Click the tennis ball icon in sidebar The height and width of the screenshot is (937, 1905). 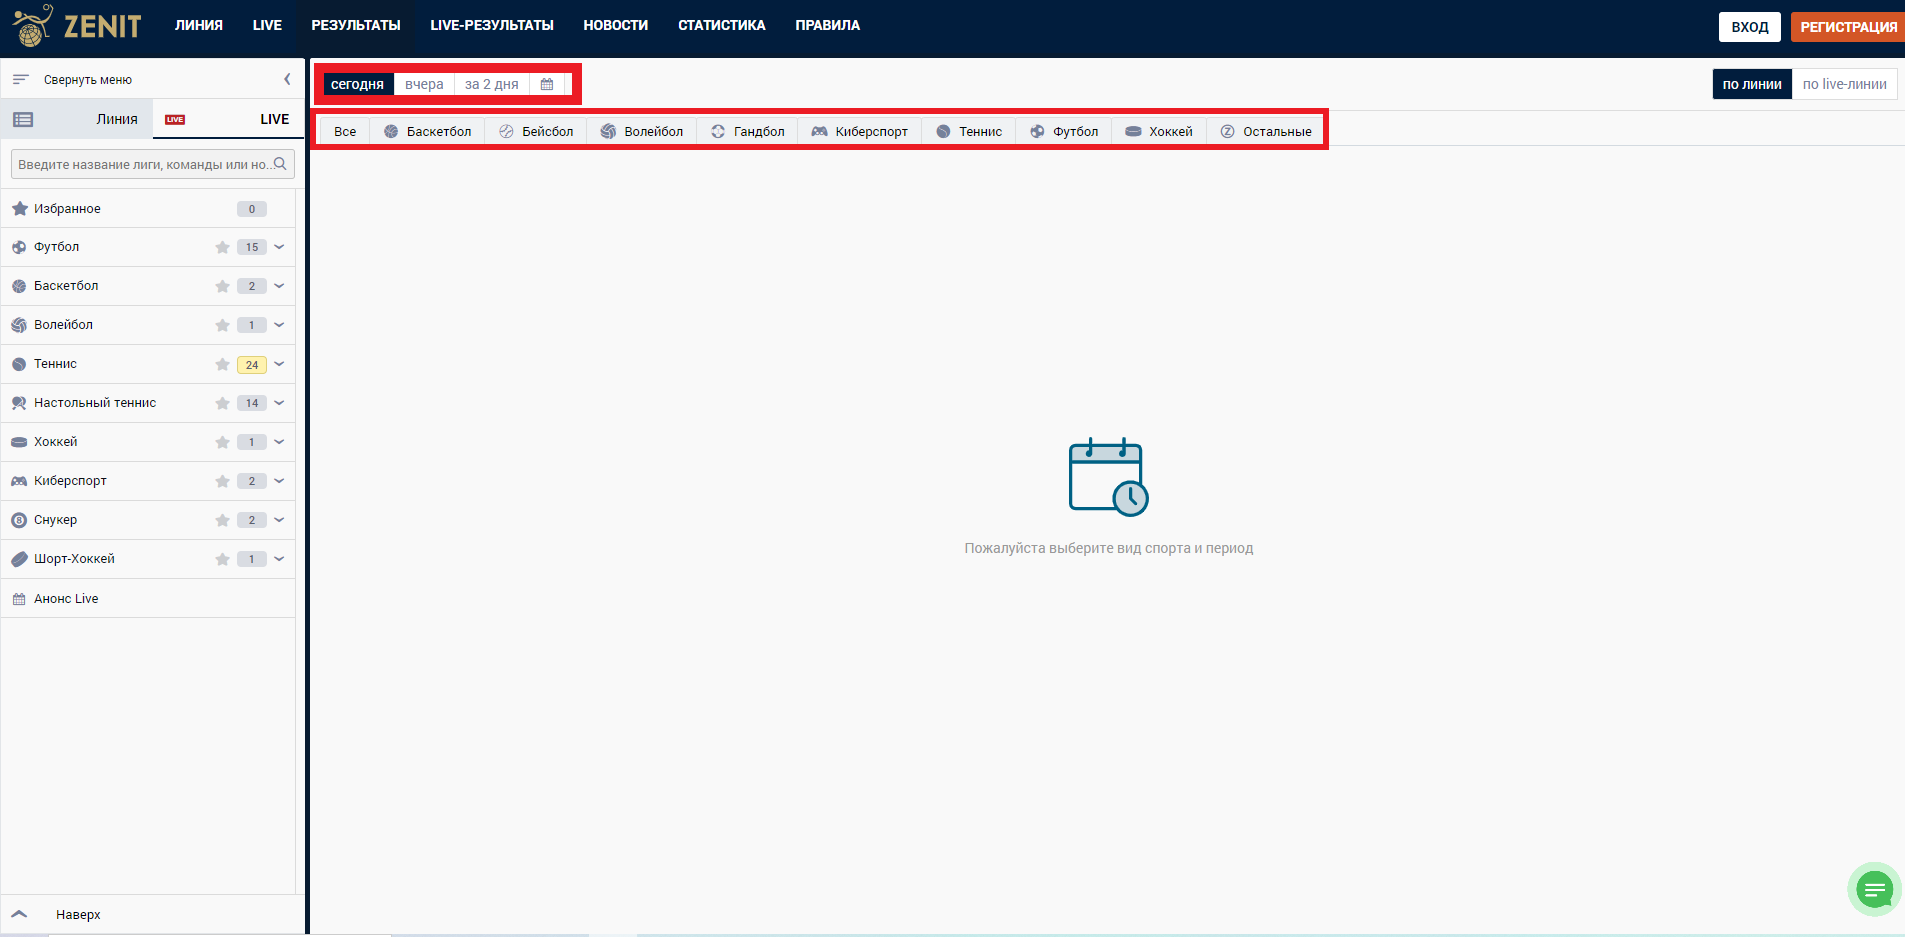[x=19, y=364]
